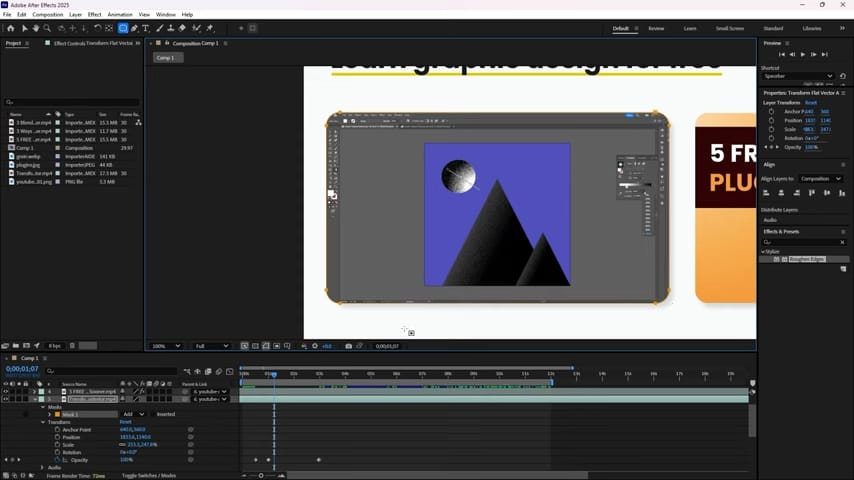The image size is (854, 480).
Task: Toggle Anchor Point stopwatch in timeline
Action: point(57,429)
